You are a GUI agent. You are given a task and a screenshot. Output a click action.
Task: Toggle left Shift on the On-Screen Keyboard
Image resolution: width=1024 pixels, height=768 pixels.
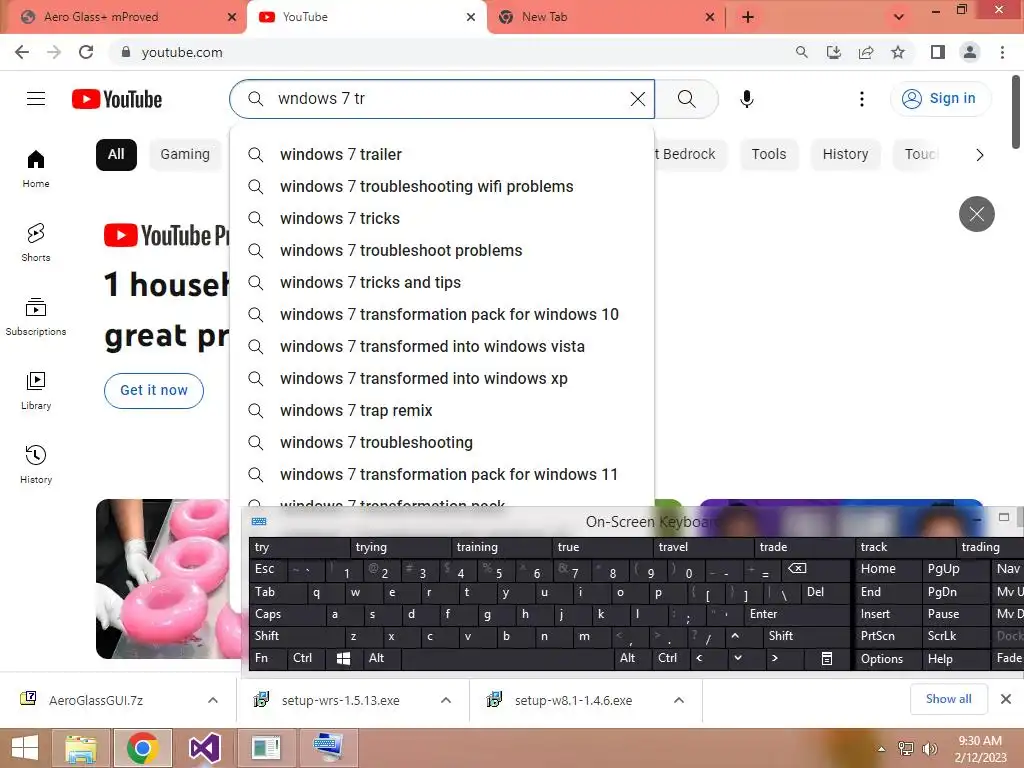click(x=297, y=635)
